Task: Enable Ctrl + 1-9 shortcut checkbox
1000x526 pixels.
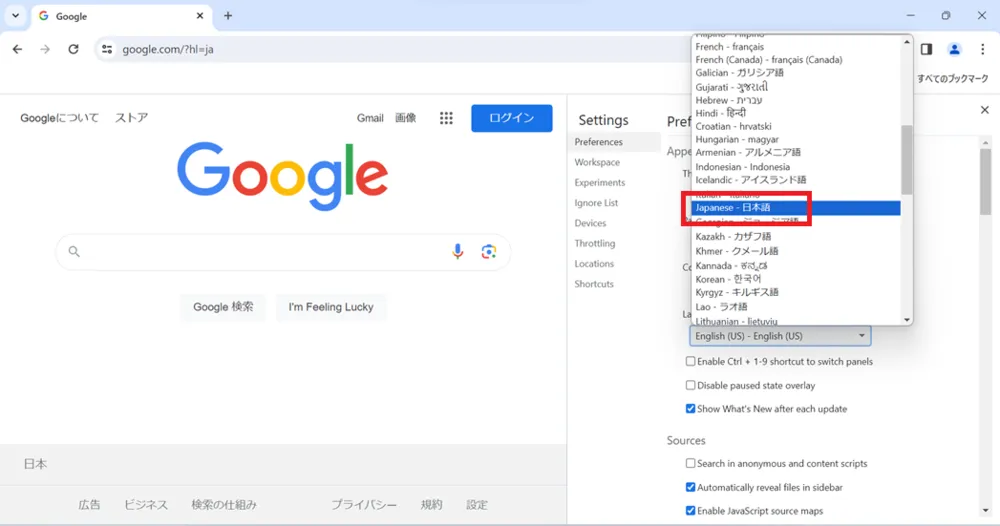Action: (690, 362)
